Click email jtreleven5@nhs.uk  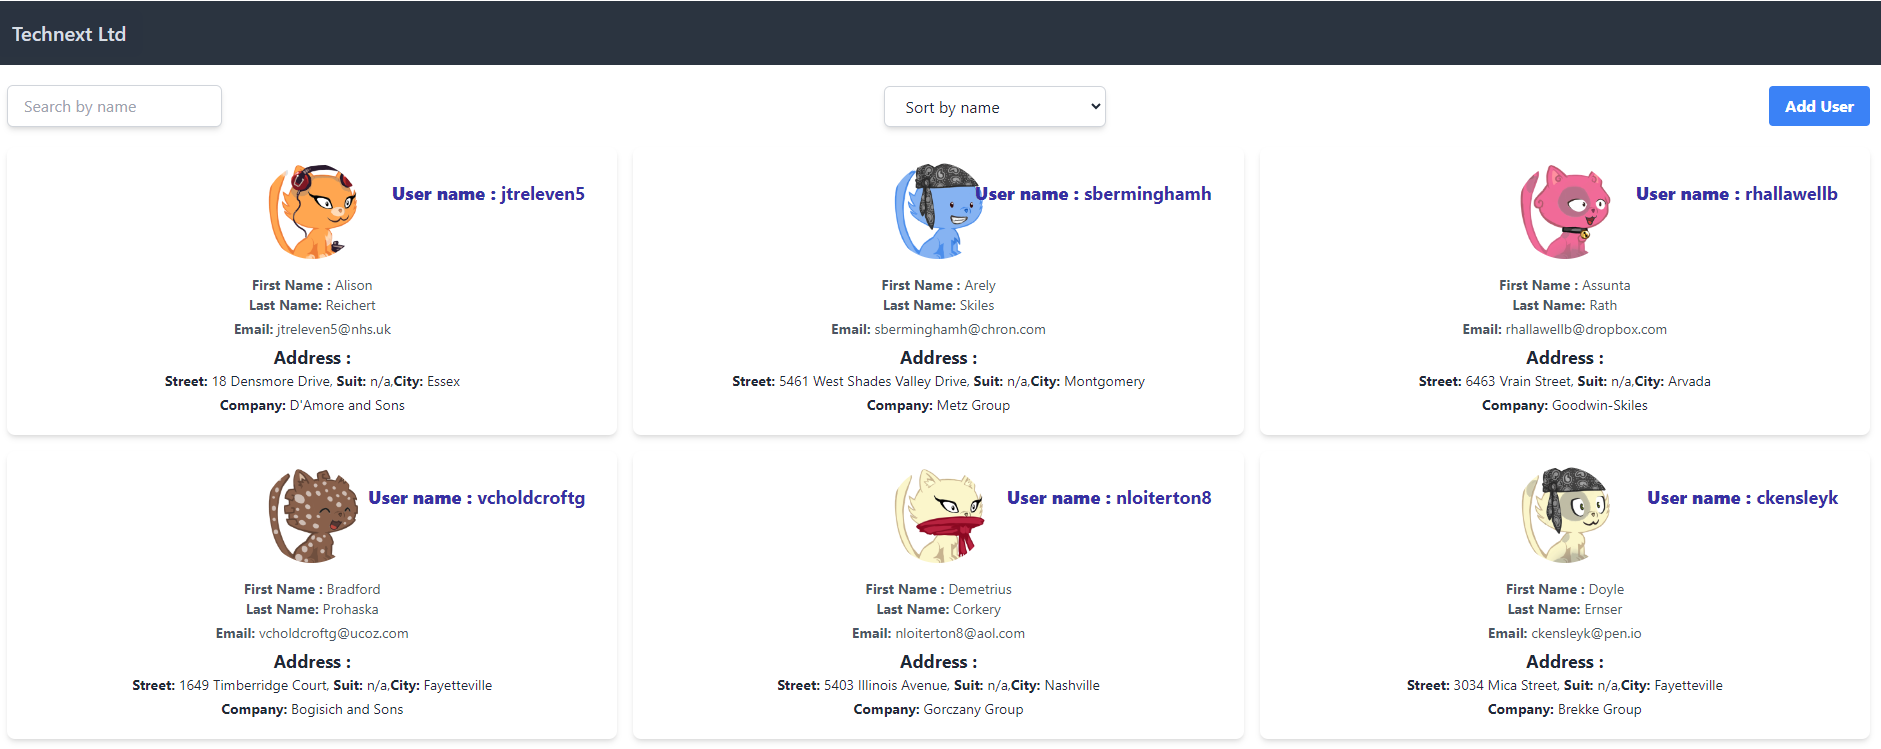tap(334, 329)
